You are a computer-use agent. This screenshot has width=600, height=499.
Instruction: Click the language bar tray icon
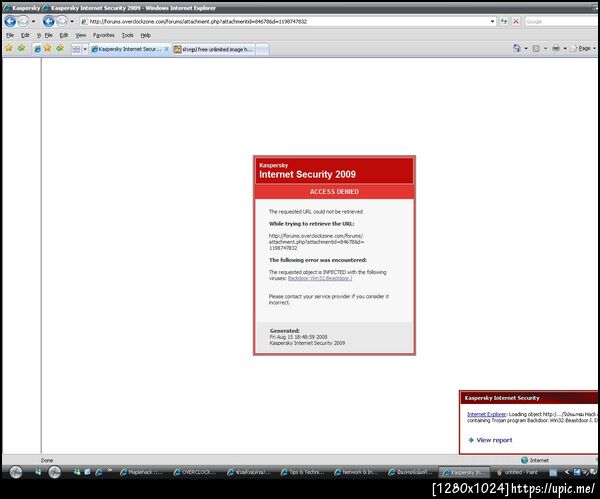pyautogui.click(x=553, y=473)
